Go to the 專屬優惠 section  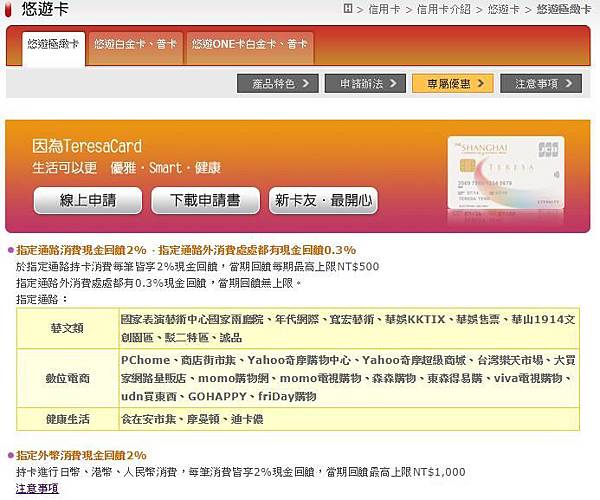coord(453,83)
